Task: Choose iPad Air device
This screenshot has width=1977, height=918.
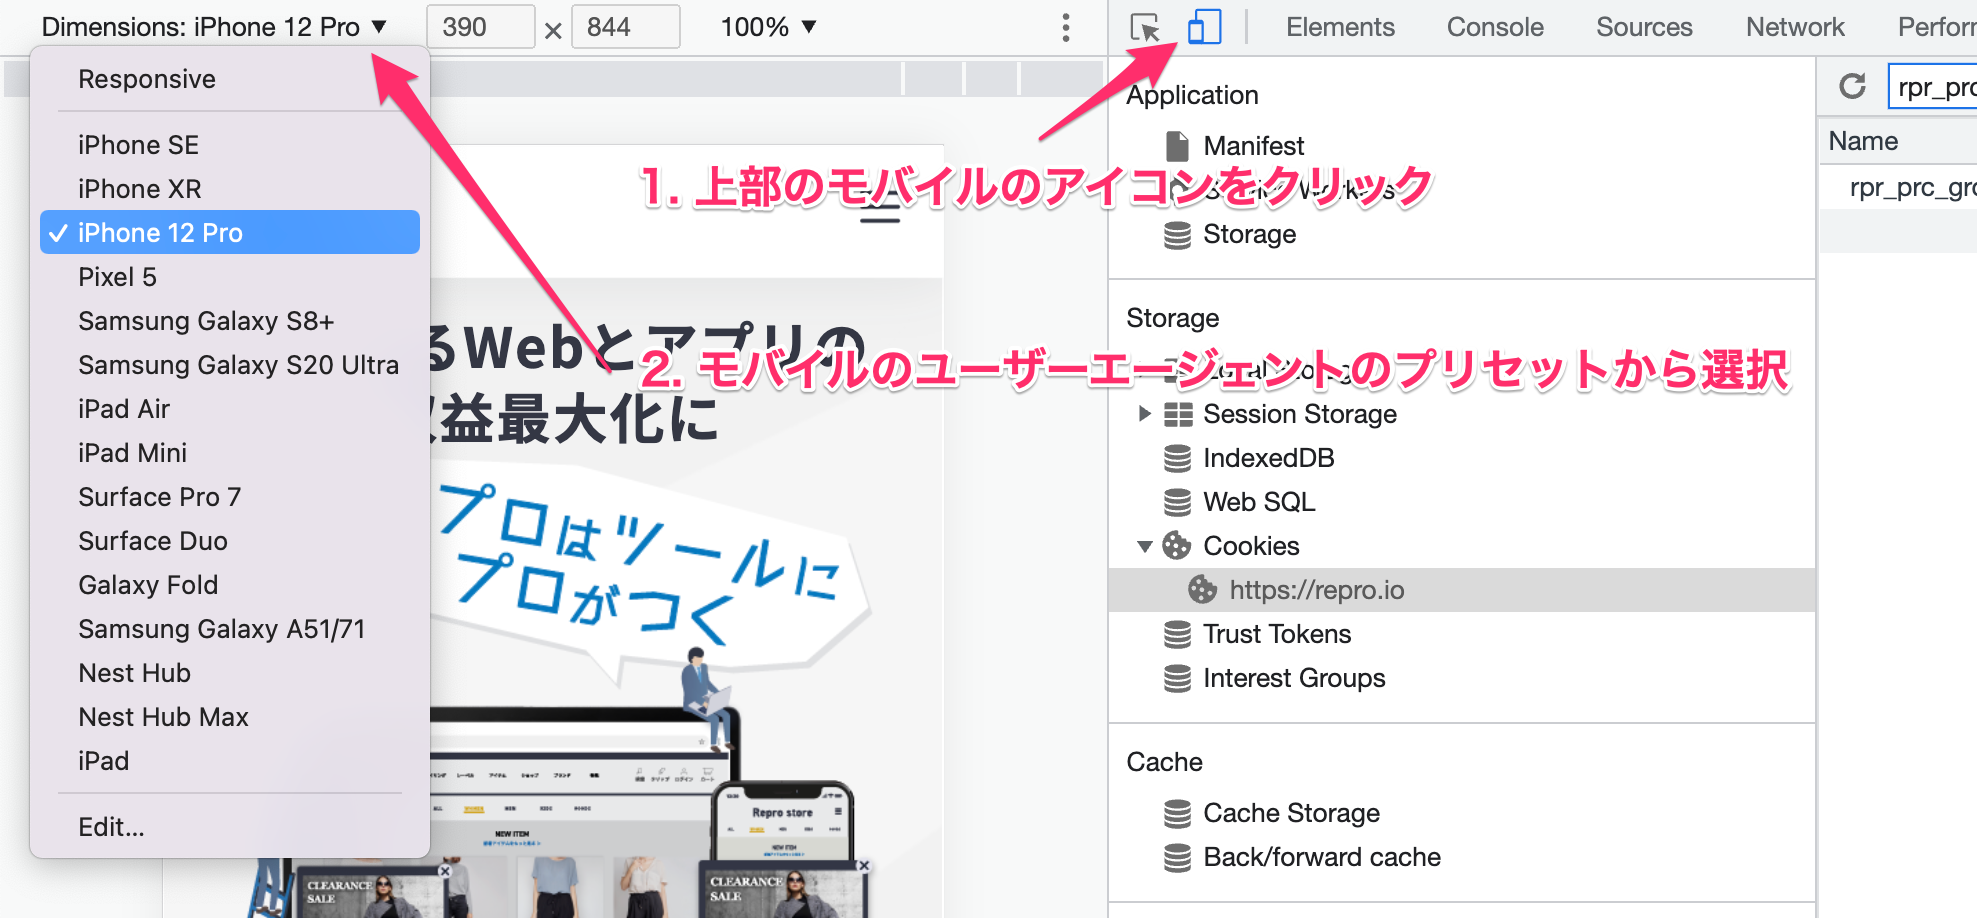Action: [x=230, y=409]
